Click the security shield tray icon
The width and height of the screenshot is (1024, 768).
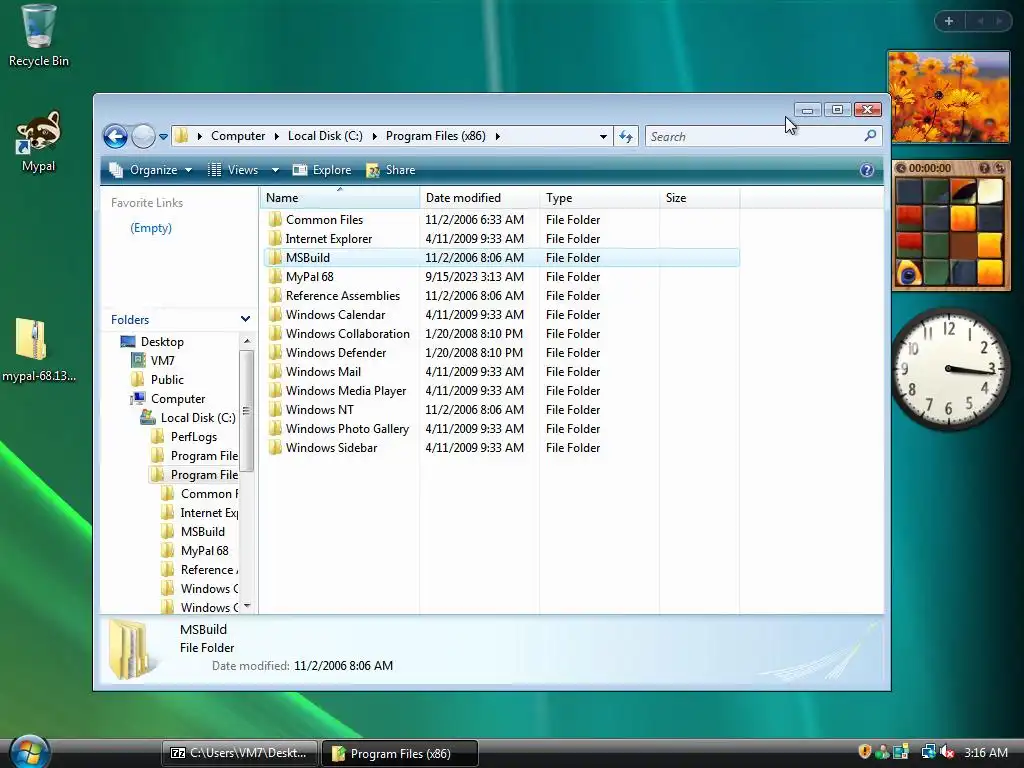coord(864,752)
